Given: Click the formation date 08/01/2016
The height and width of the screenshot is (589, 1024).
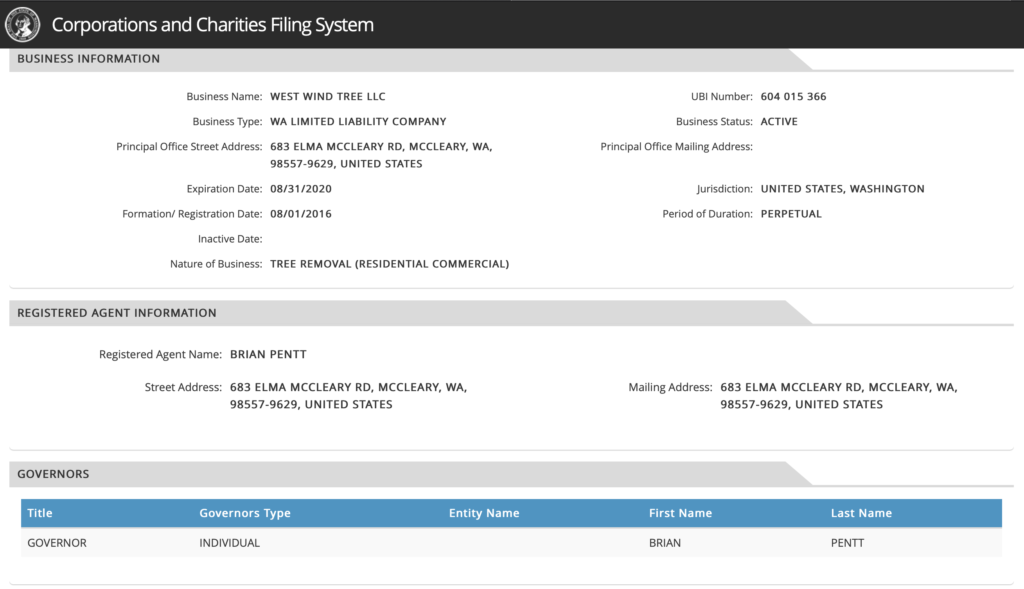Looking at the screenshot, I should [301, 214].
